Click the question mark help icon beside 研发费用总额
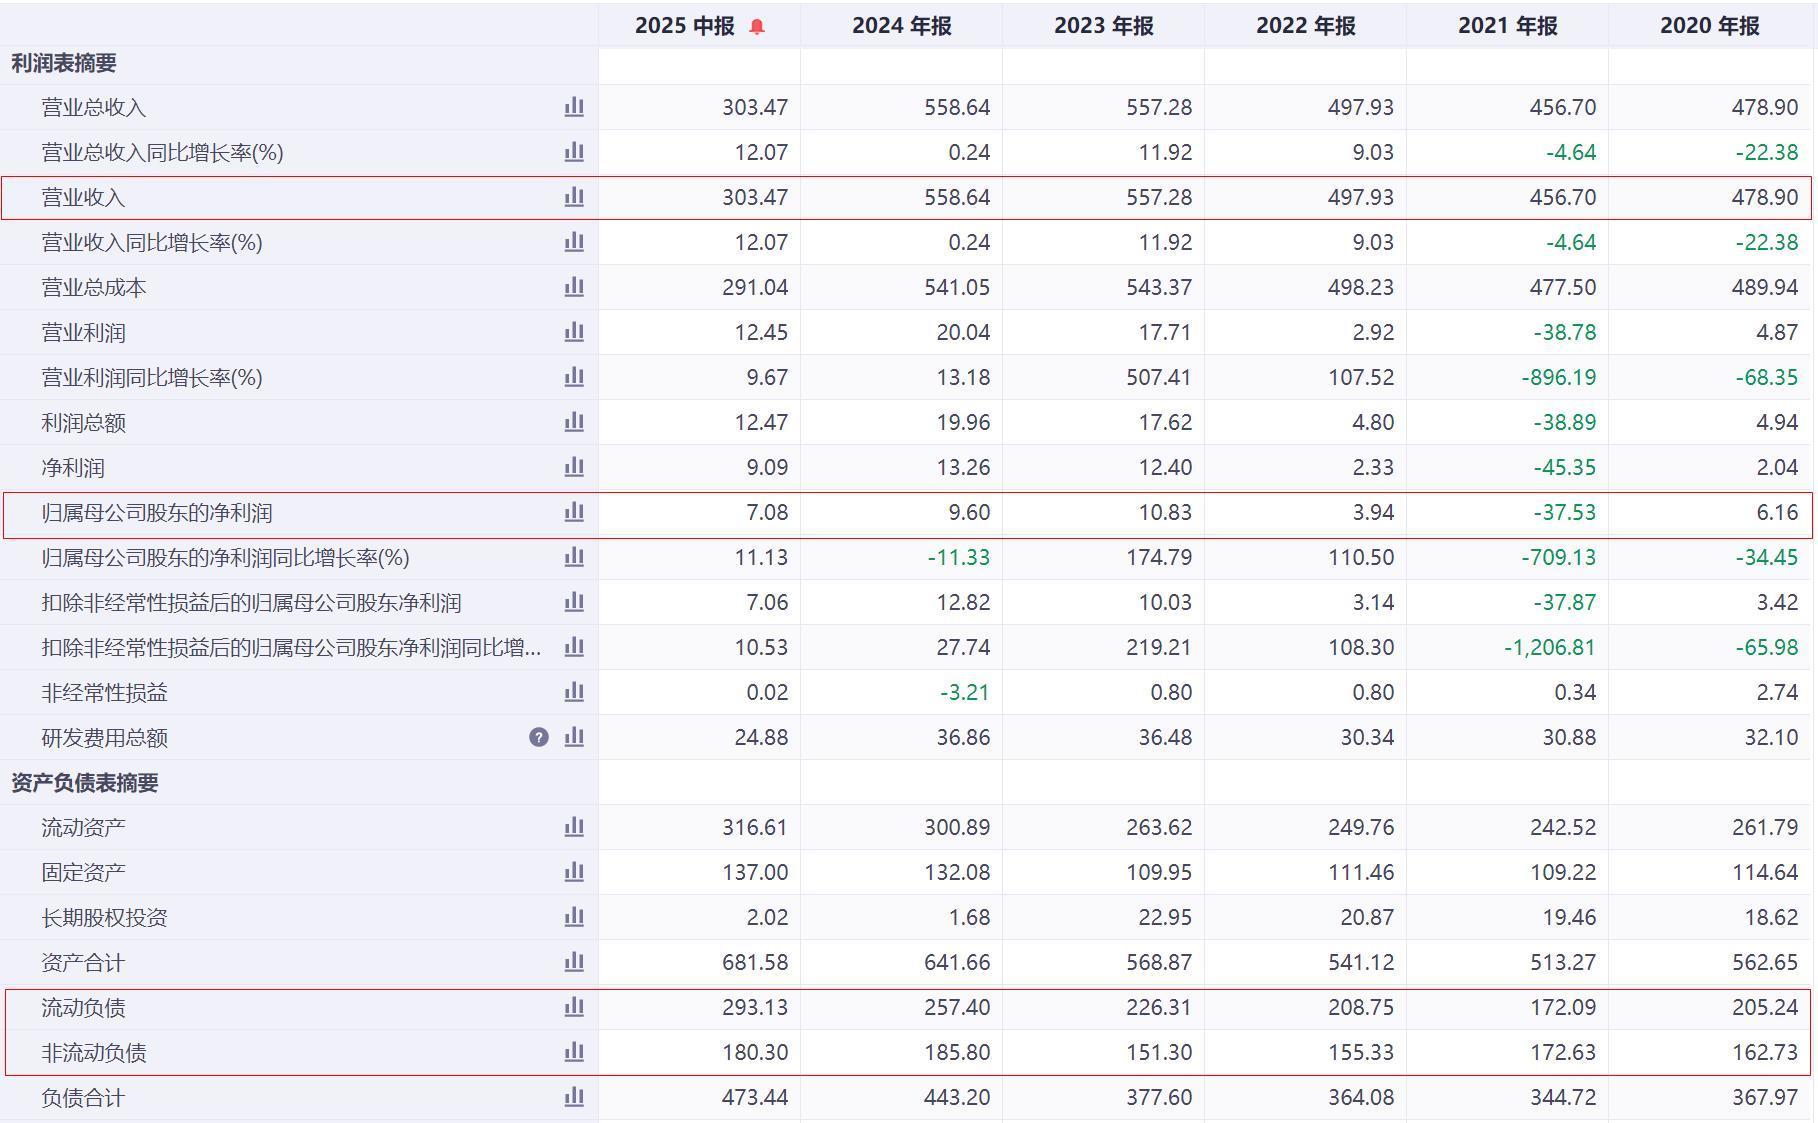This screenshot has height=1123, width=1818. pos(539,737)
